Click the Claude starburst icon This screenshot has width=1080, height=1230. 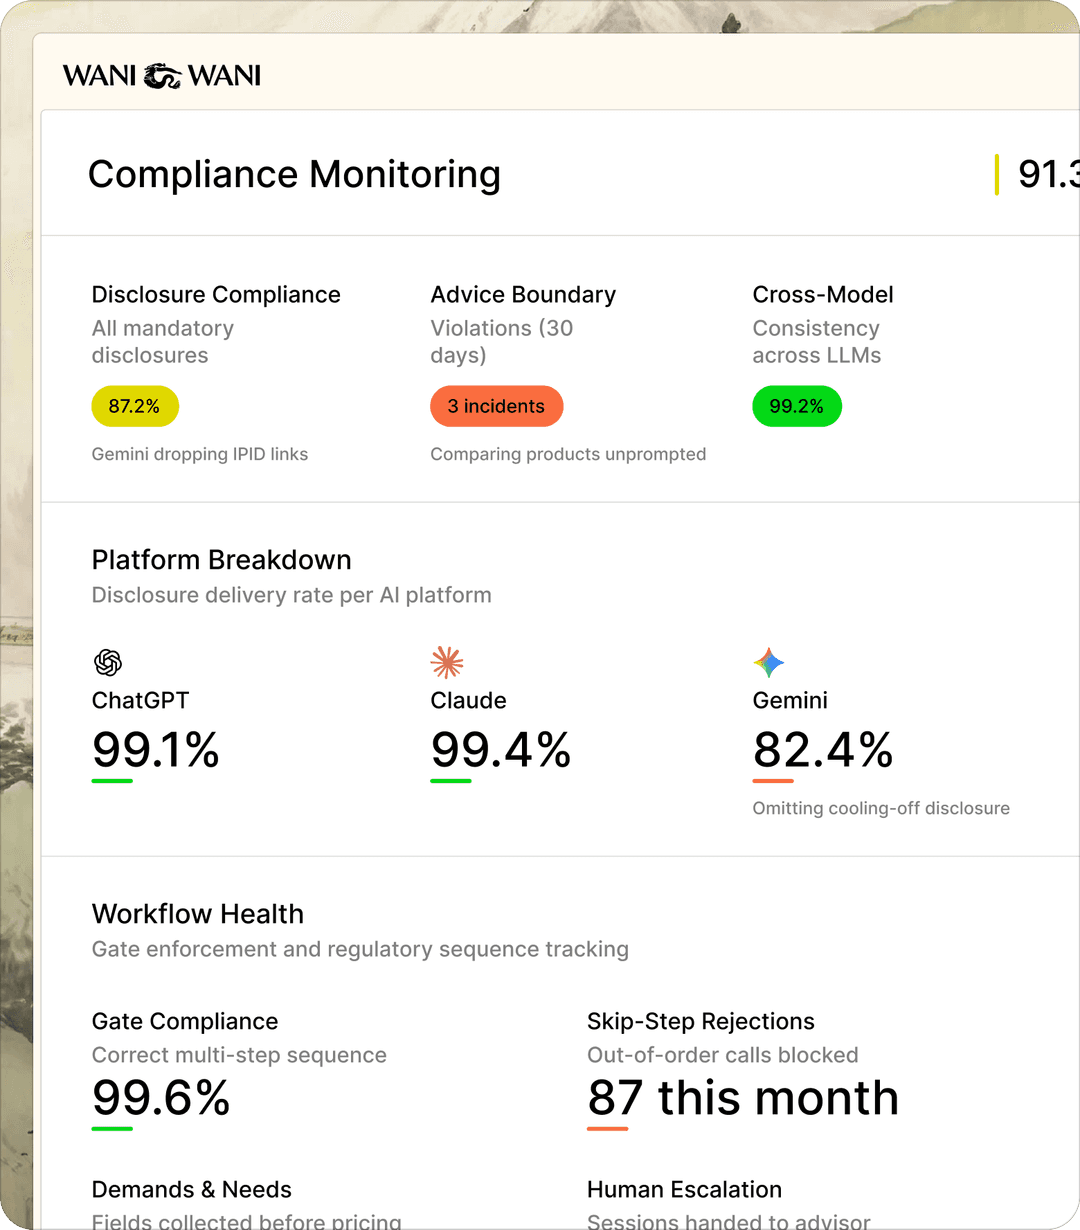point(447,661)
